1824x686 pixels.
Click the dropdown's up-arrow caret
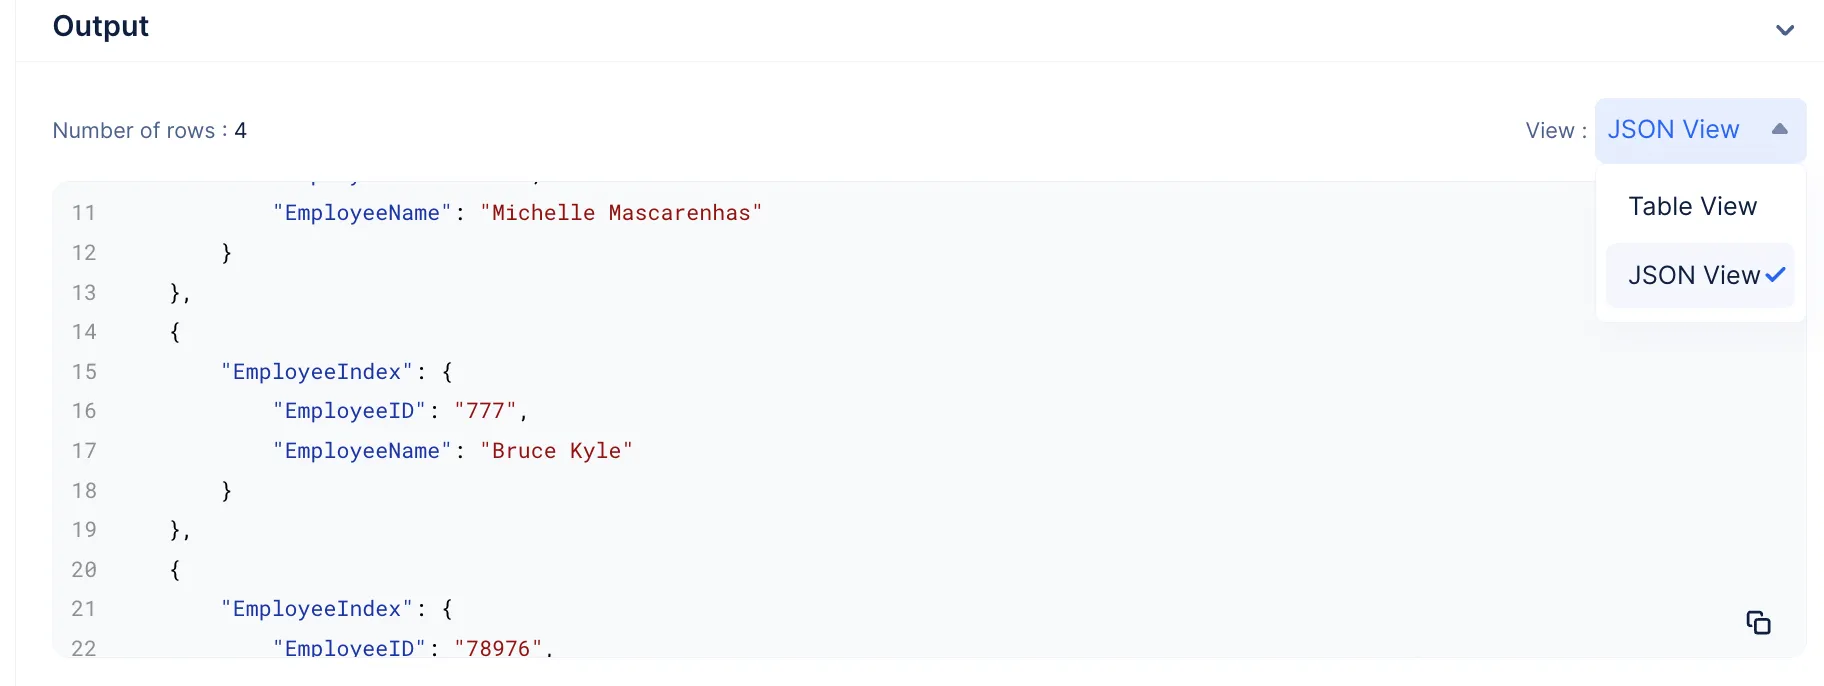coord(1780,129)
